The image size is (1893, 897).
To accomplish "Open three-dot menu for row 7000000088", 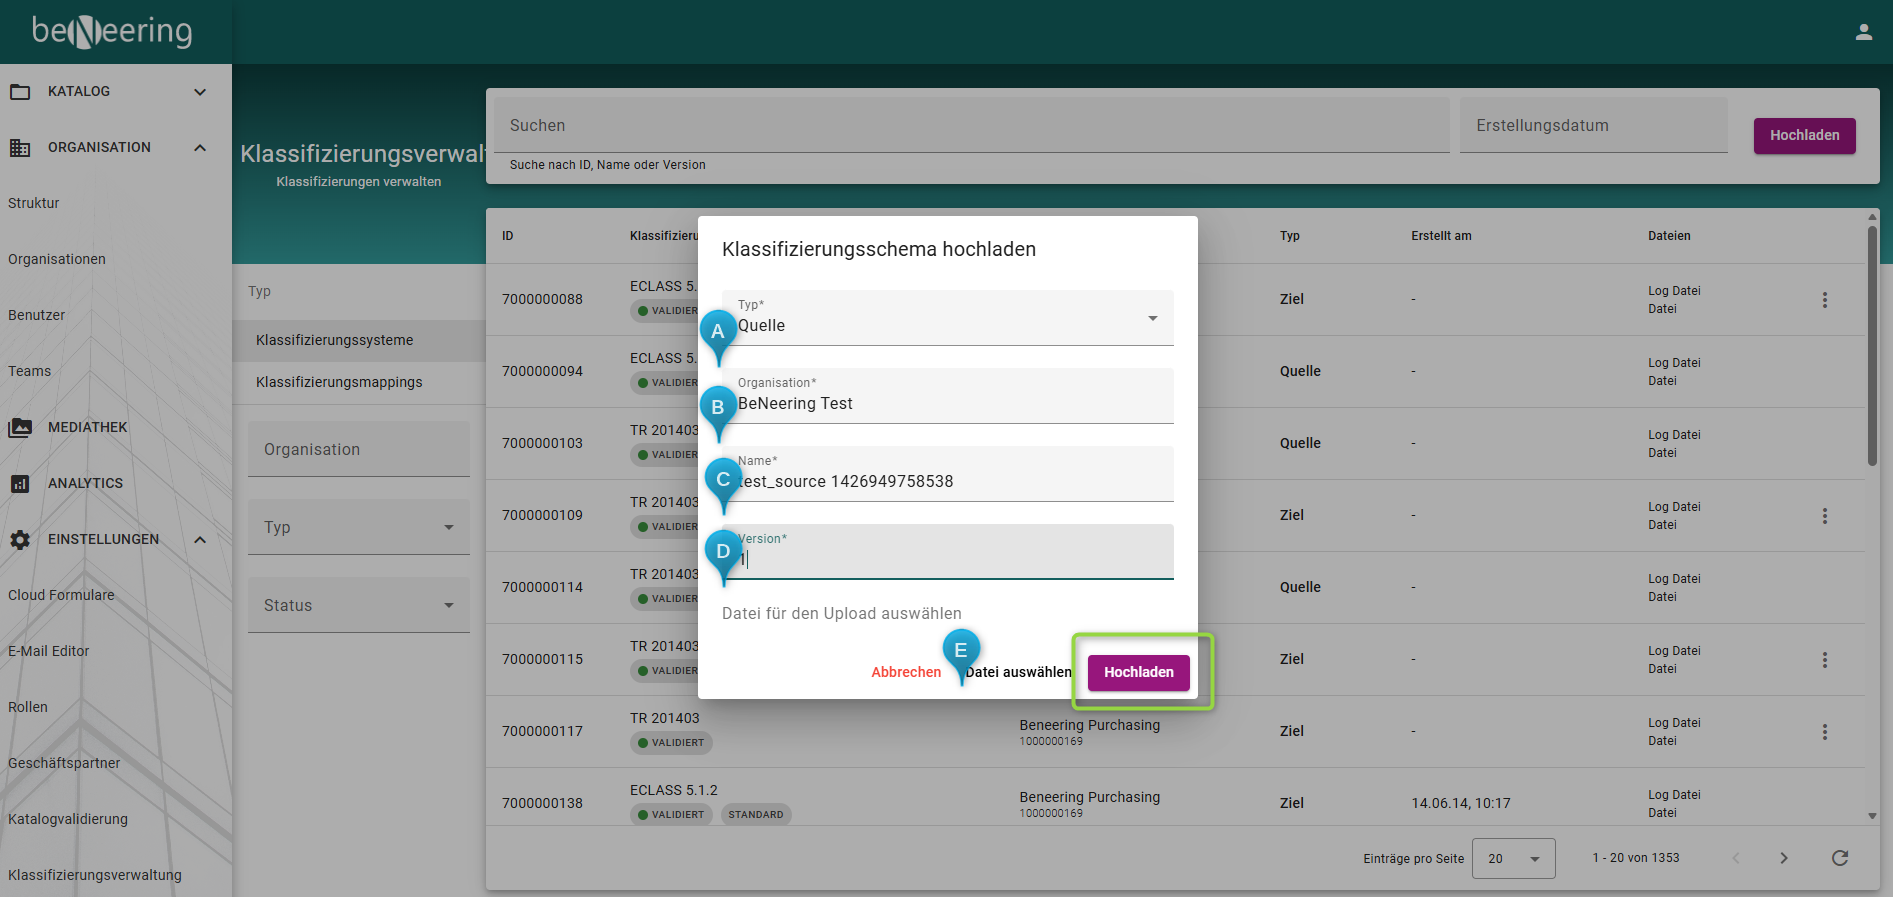I will (1824, 300).
